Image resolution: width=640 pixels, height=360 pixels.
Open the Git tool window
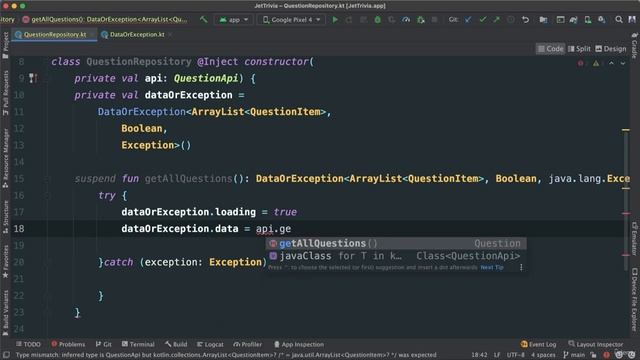click(104, 344)
